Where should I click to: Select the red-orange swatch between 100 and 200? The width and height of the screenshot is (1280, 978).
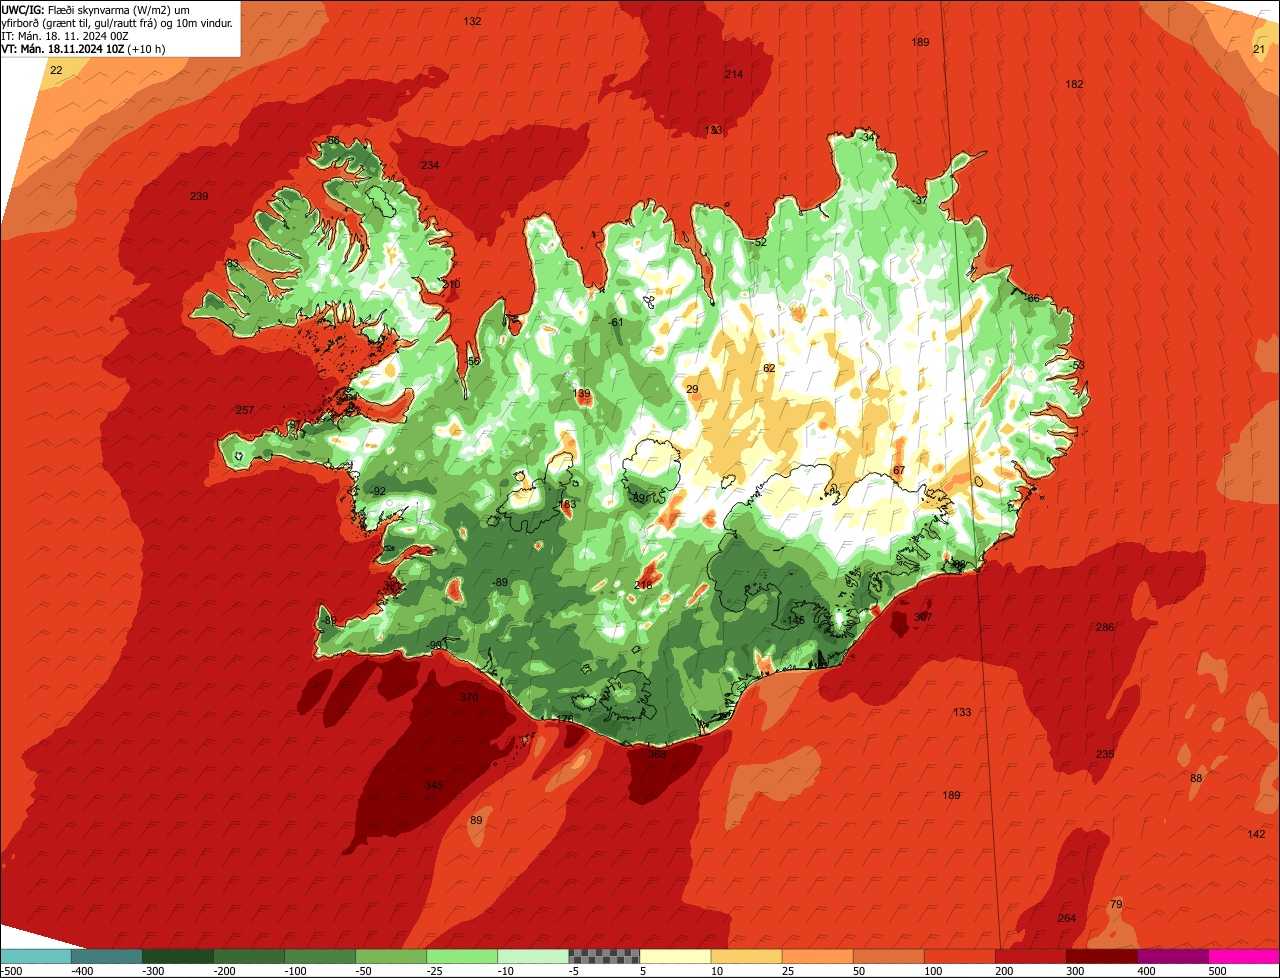tap(958, 956)
